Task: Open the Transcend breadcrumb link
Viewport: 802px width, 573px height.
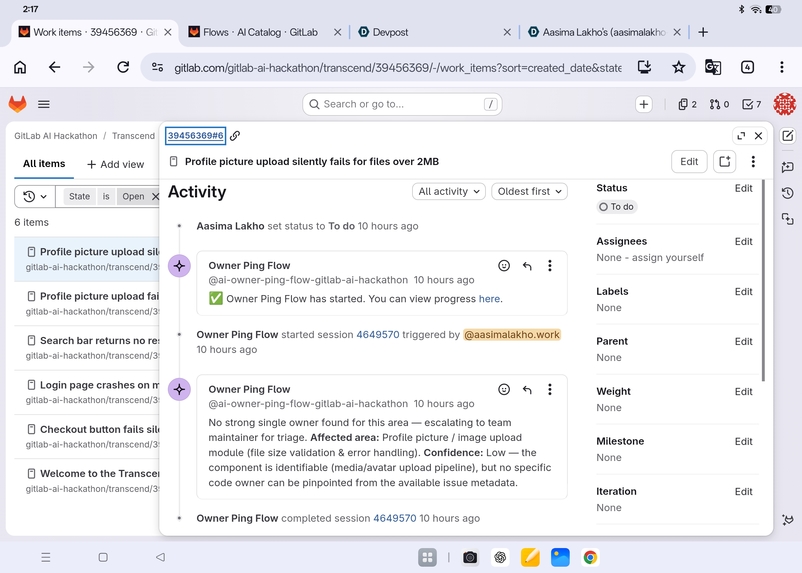Action: tap(133, 136)
